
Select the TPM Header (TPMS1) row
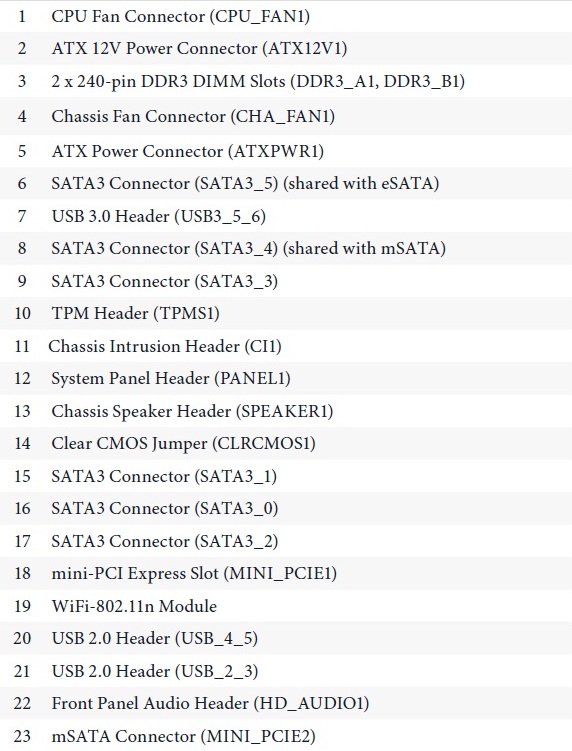286,313
